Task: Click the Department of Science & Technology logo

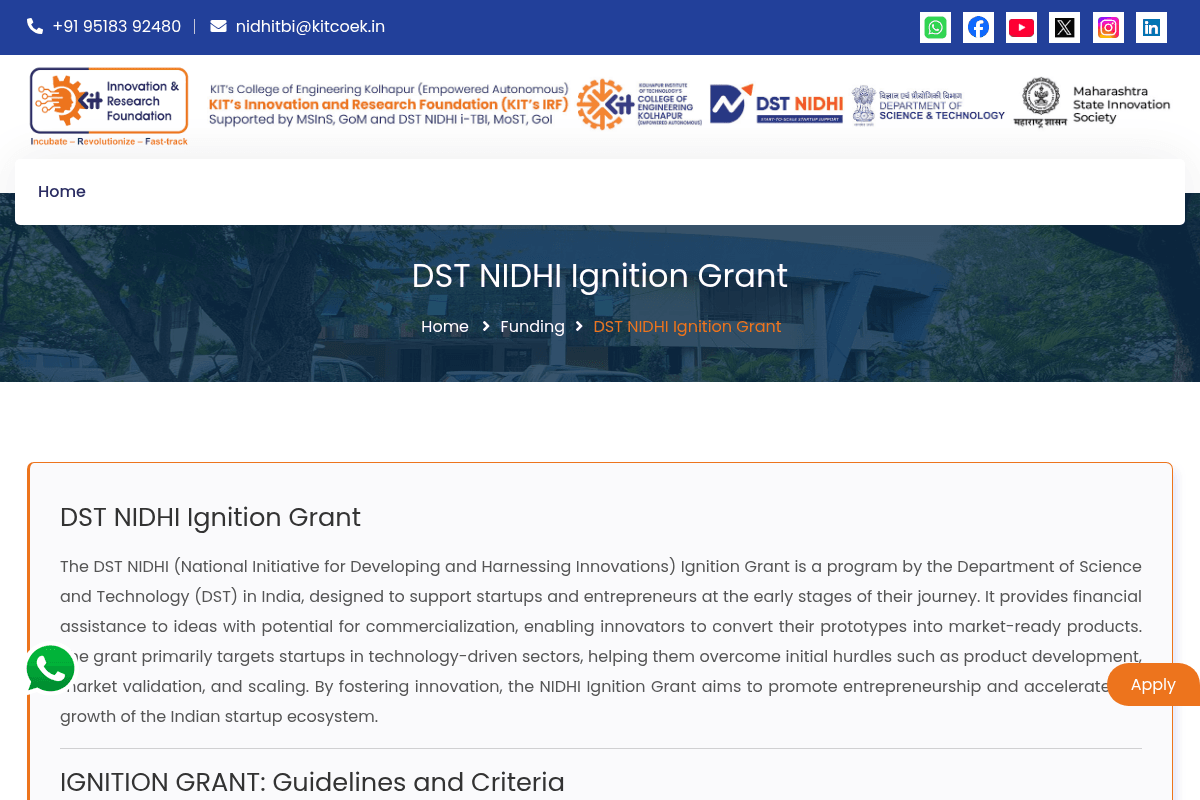Action: [x=927, y=103]
